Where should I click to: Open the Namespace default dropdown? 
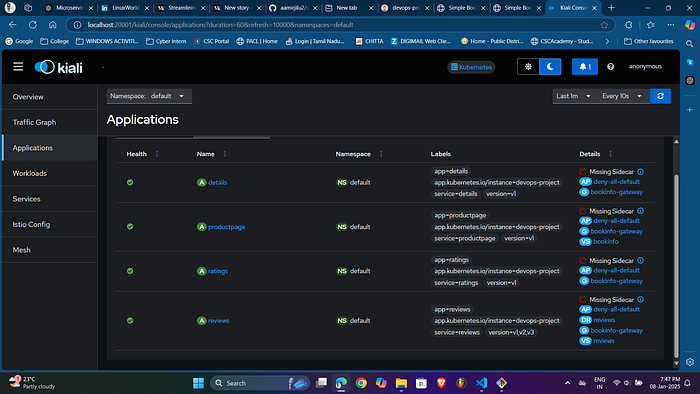click(149, 96)
